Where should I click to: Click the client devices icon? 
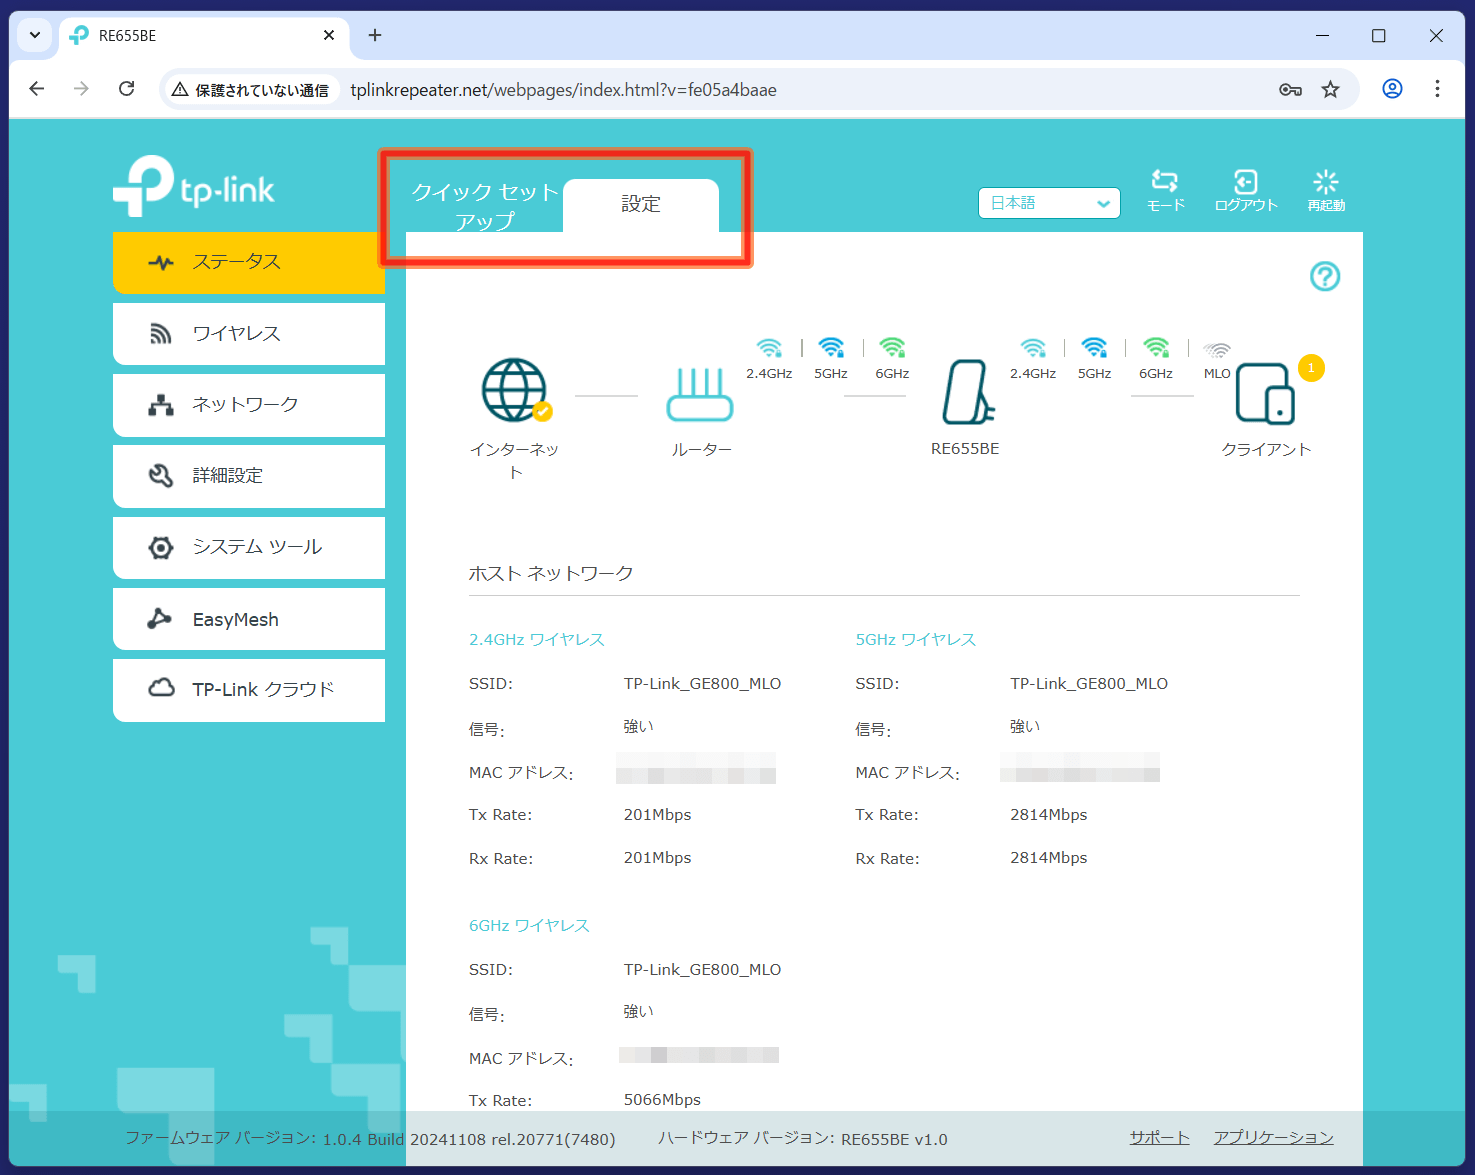point(1265,394)
